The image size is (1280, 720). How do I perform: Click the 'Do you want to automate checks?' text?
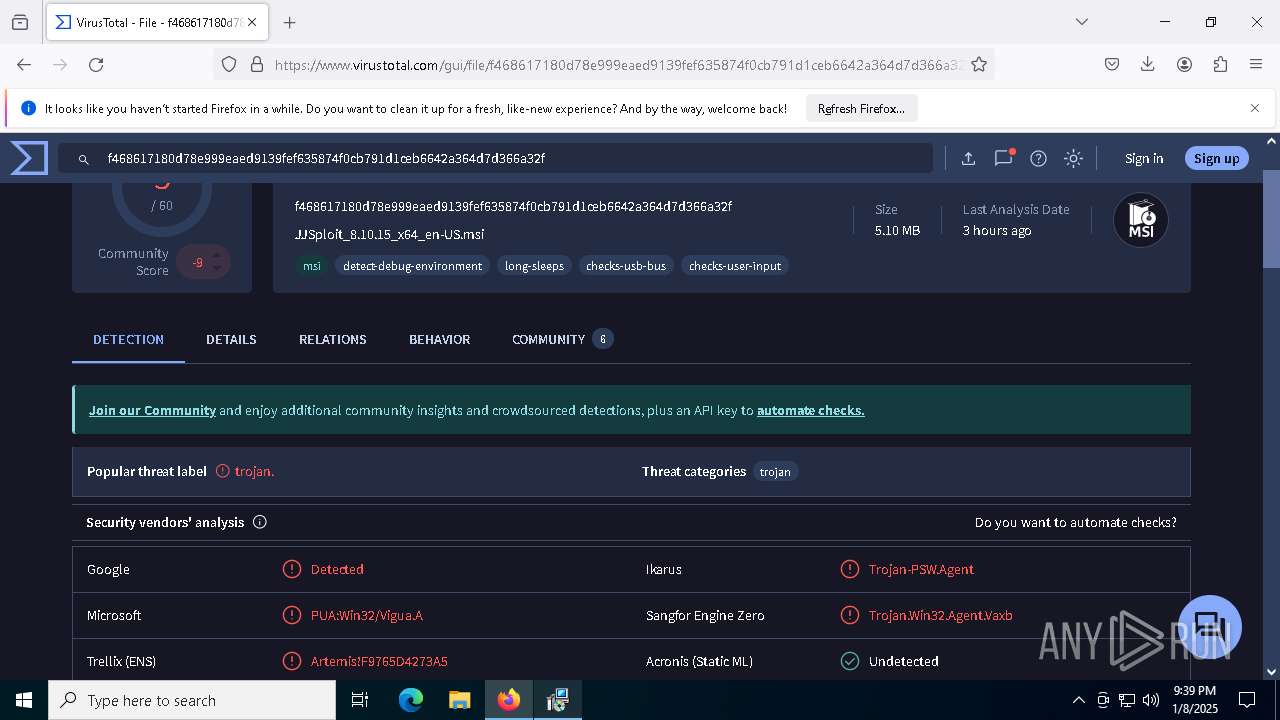1075,522
